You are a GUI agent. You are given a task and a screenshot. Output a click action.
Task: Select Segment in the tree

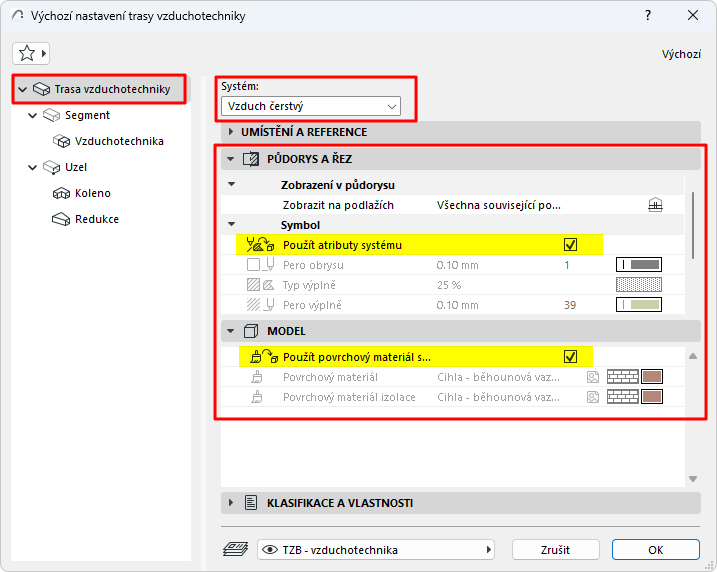pos(87,115)
